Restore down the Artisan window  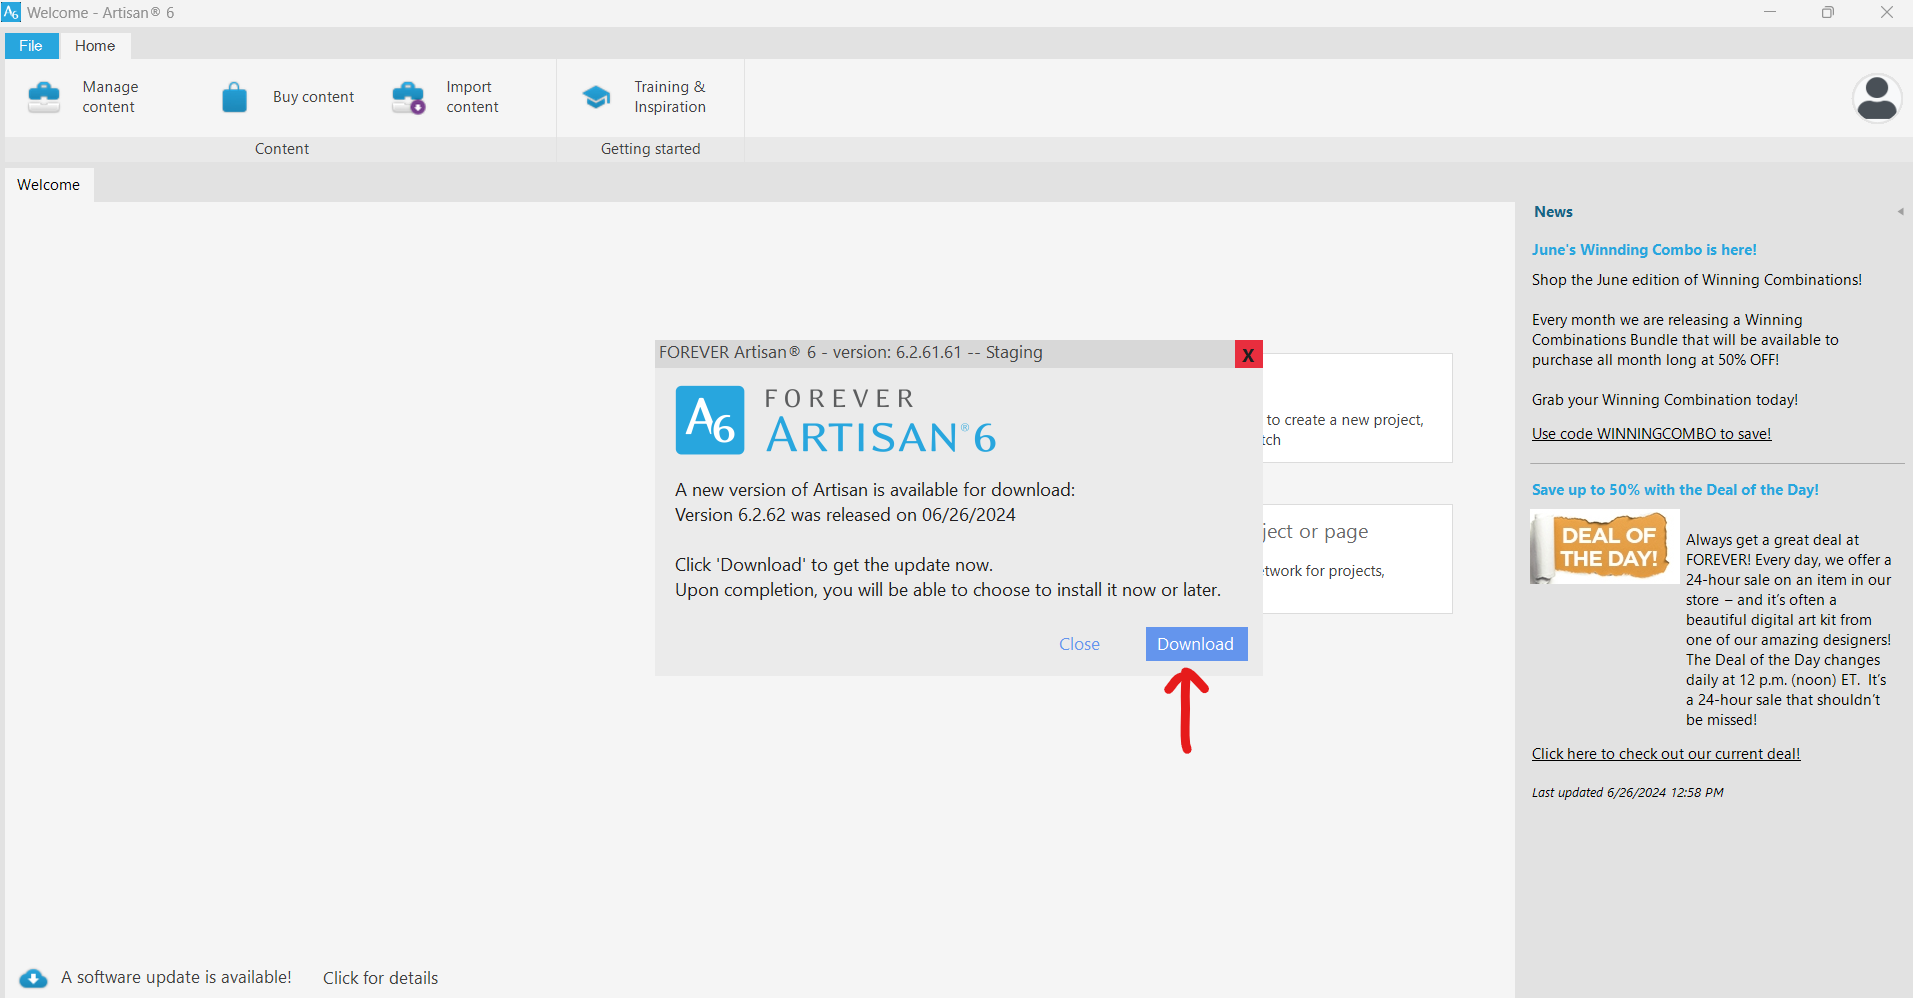(1828, 12)
